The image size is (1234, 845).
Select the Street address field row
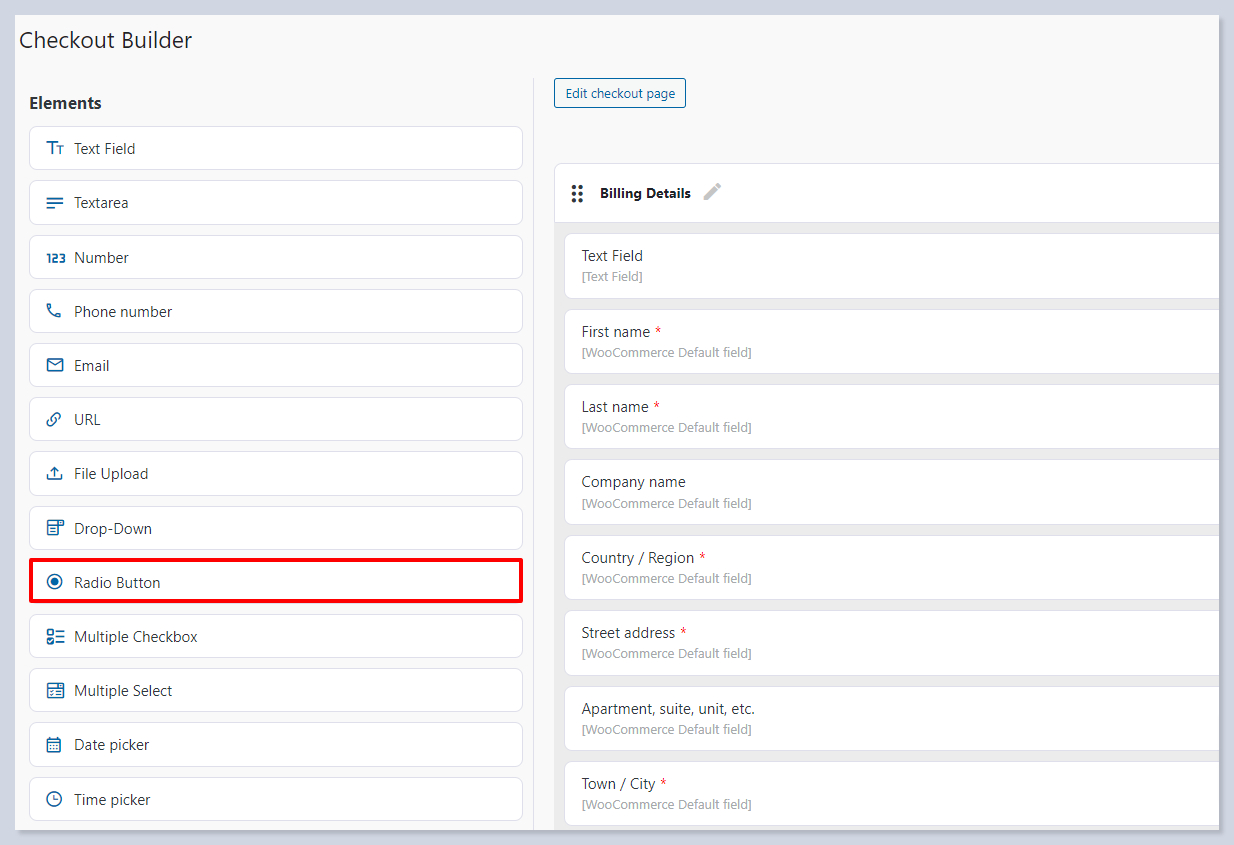pyautogui.click(x=890, y=642)
